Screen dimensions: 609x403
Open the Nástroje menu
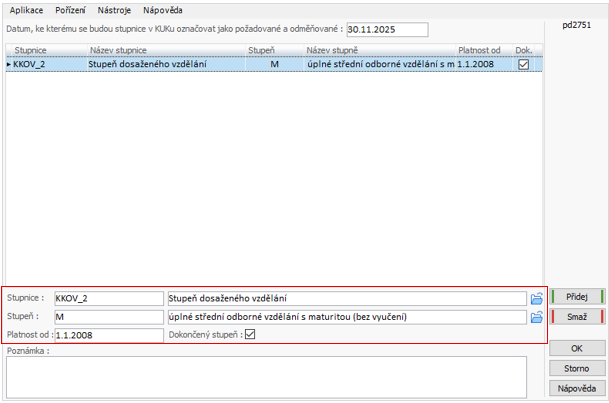click(114, 9)
